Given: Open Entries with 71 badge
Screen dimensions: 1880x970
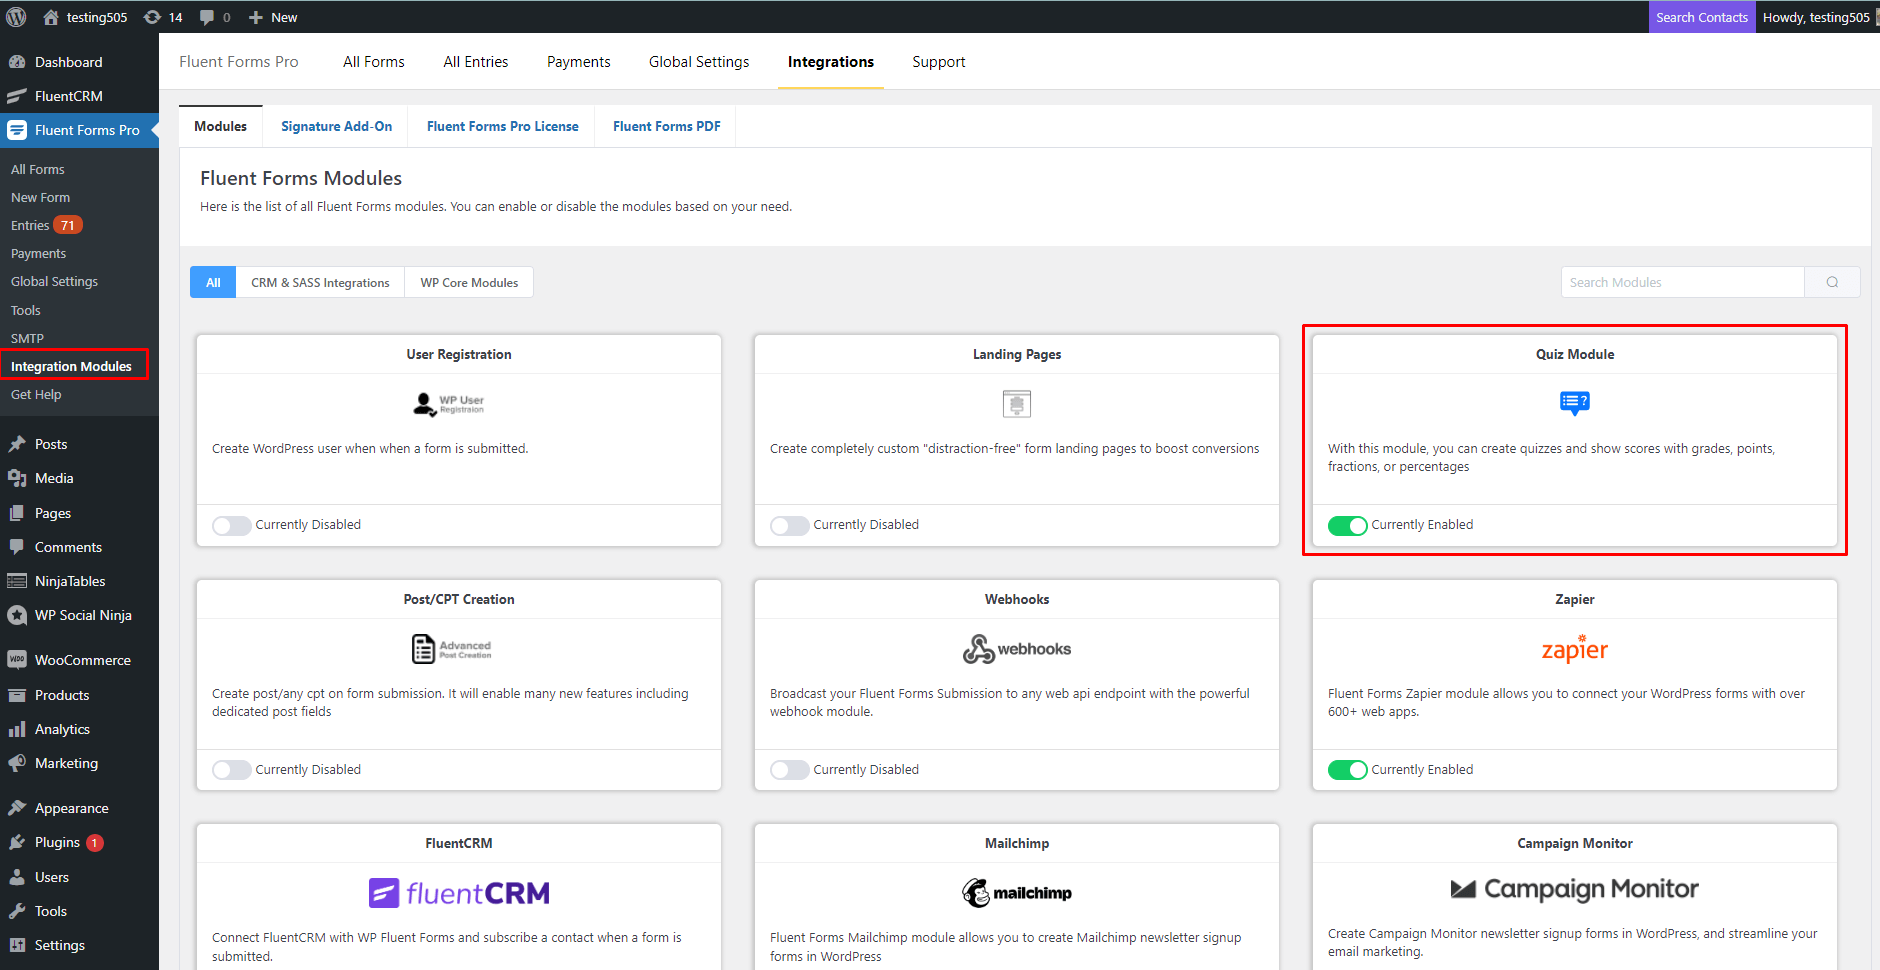Looking at the screenshot, I should [46, 225].
